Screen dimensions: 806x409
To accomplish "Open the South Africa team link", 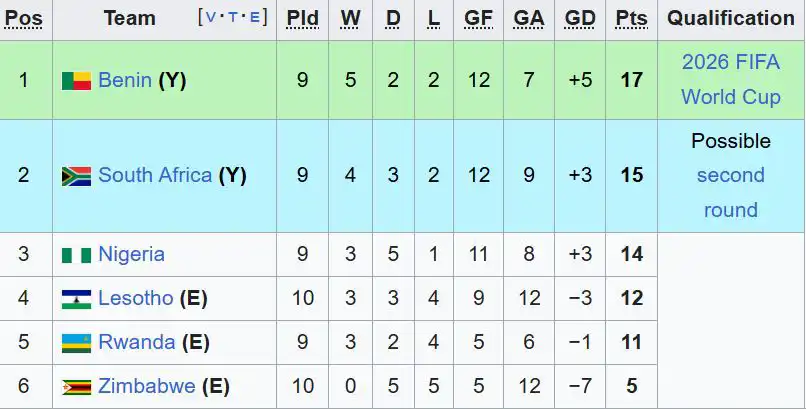I will point(155,176).
